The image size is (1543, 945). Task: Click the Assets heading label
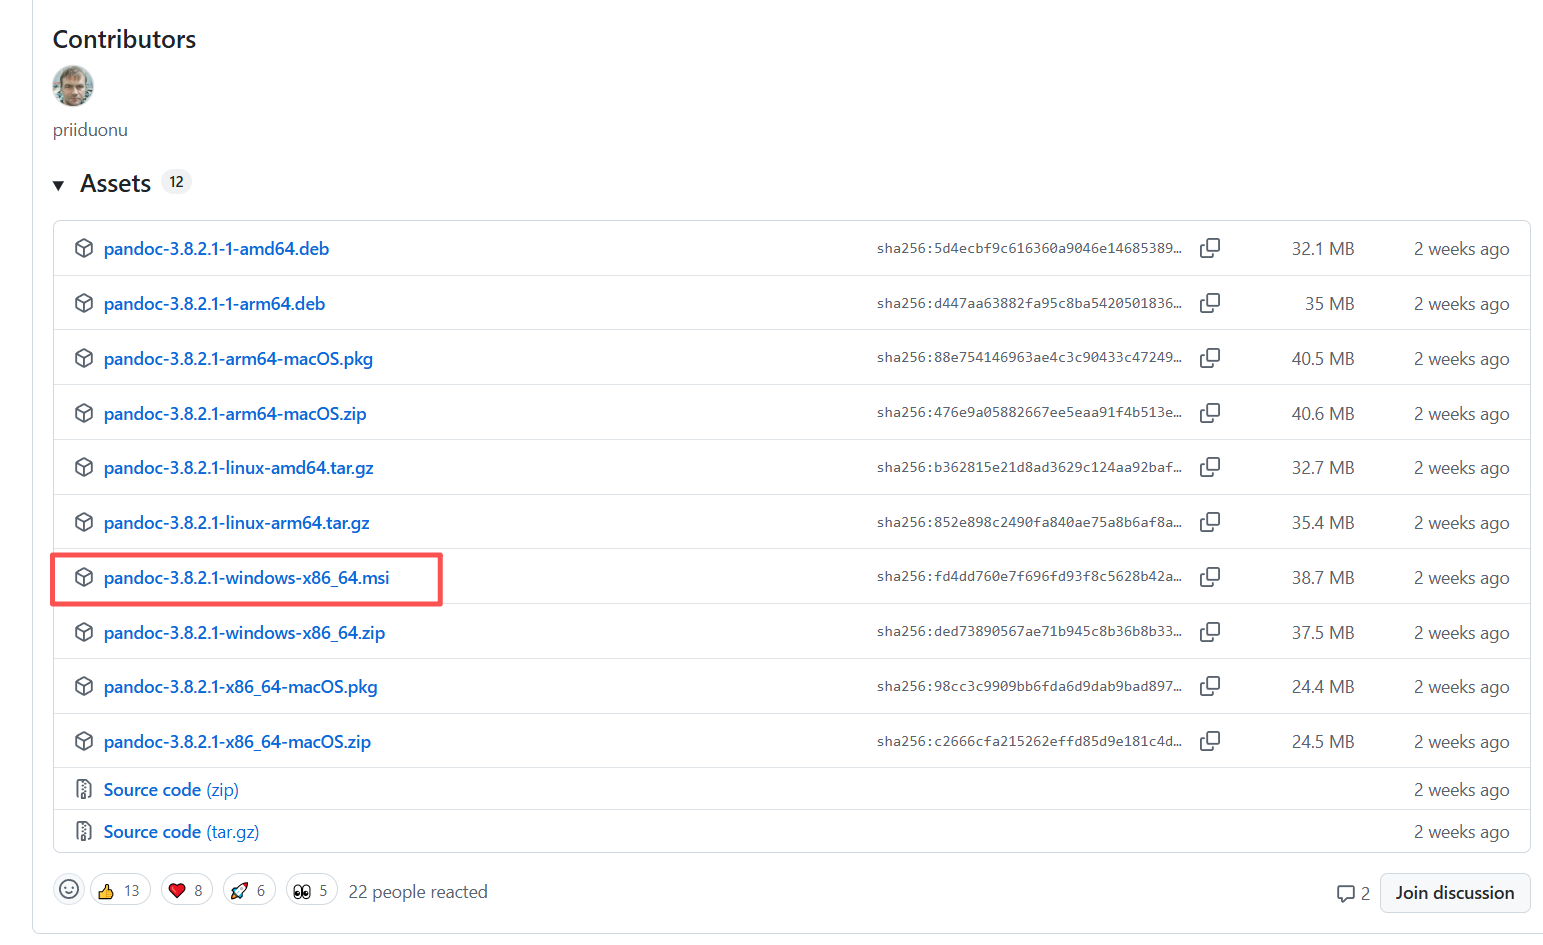point(115,184)
